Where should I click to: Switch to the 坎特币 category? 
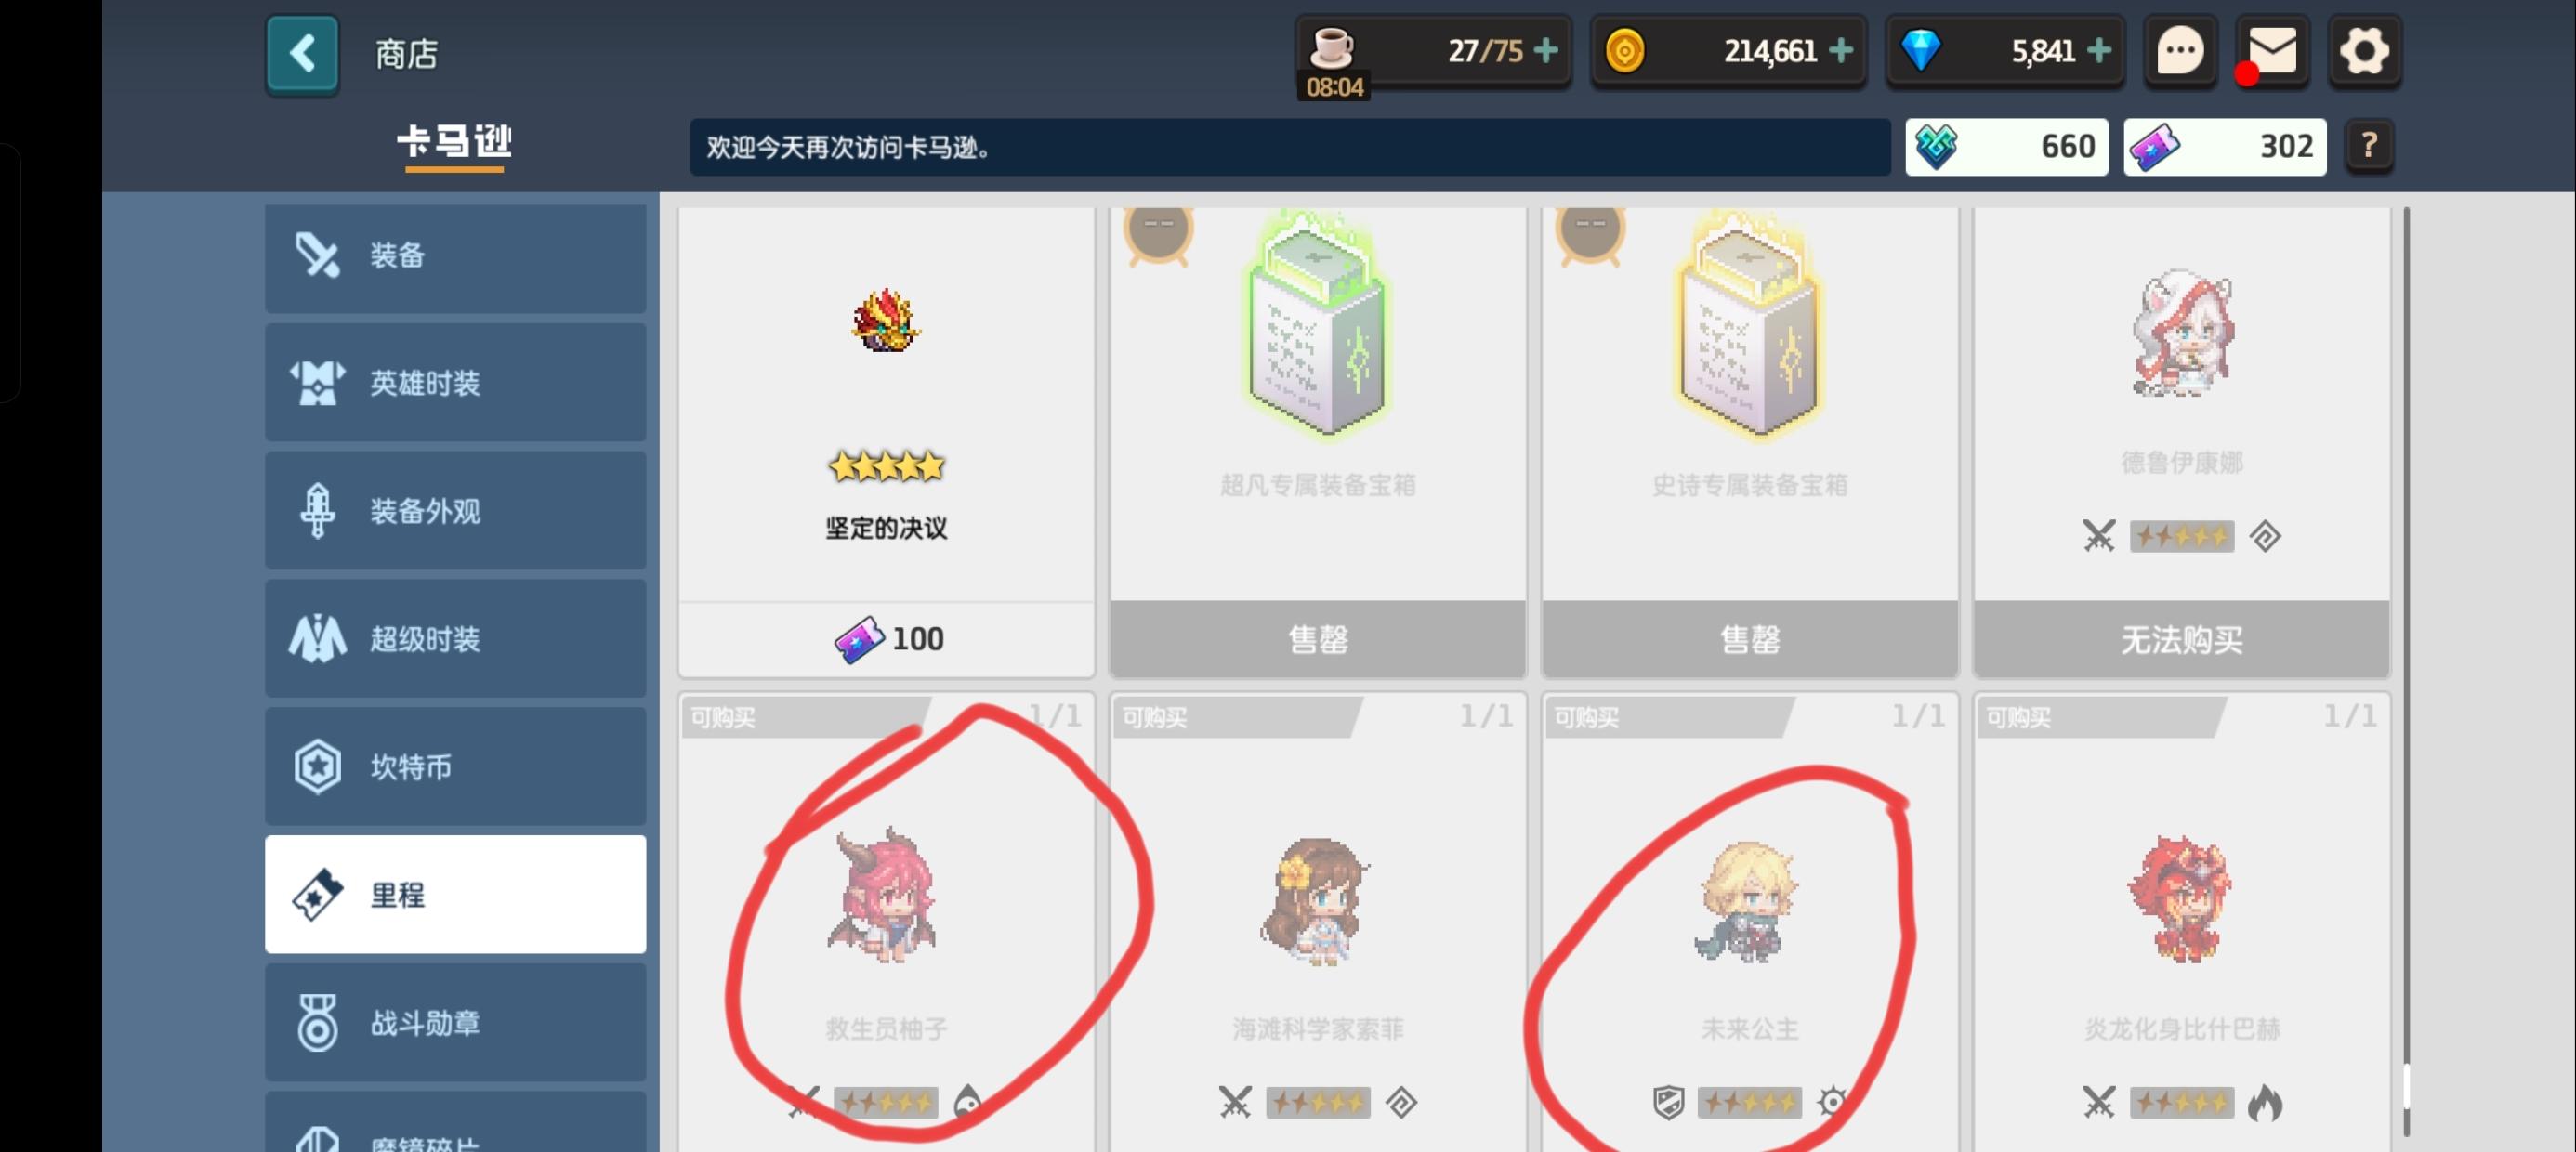click(455, 766)
